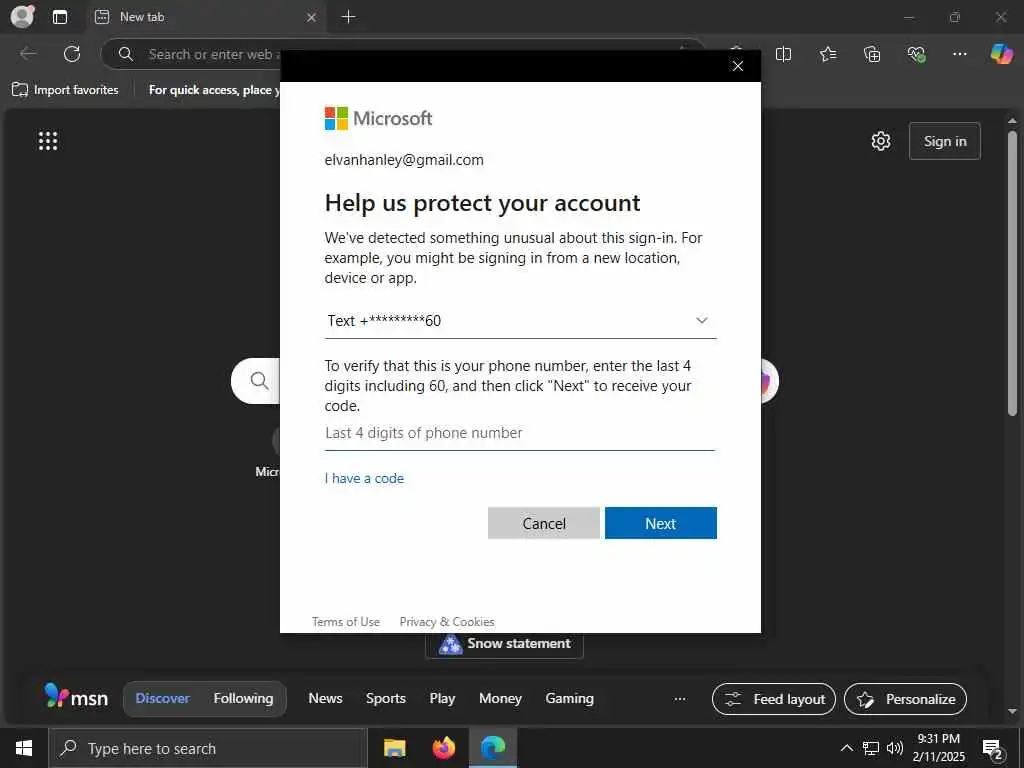Close the Microsoft sign-in dialog

(738, 66)
